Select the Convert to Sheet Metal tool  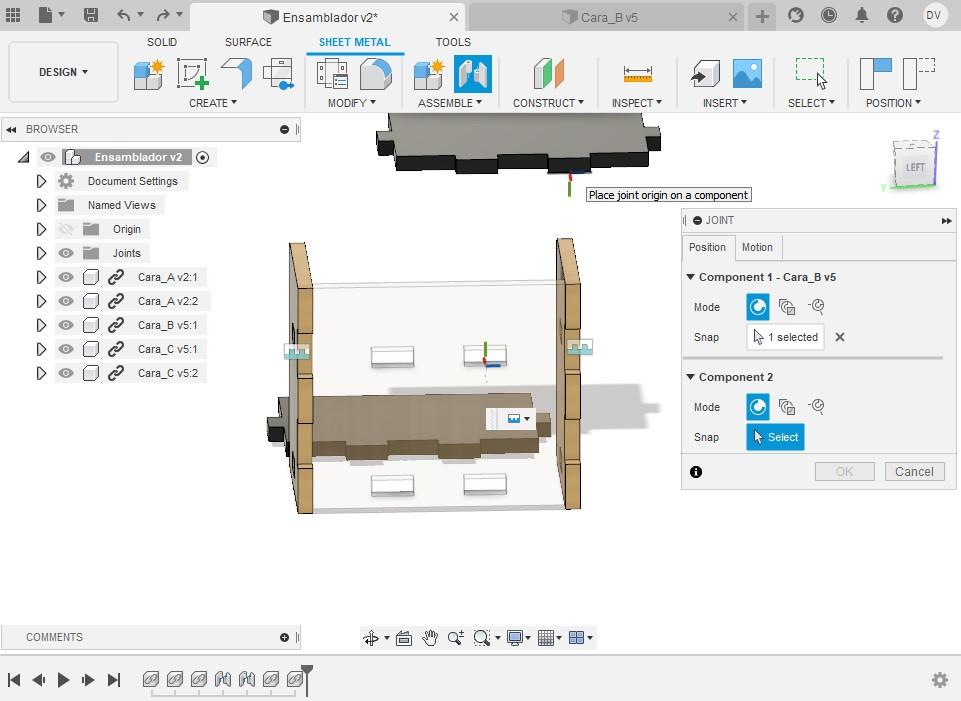(375, 74)
